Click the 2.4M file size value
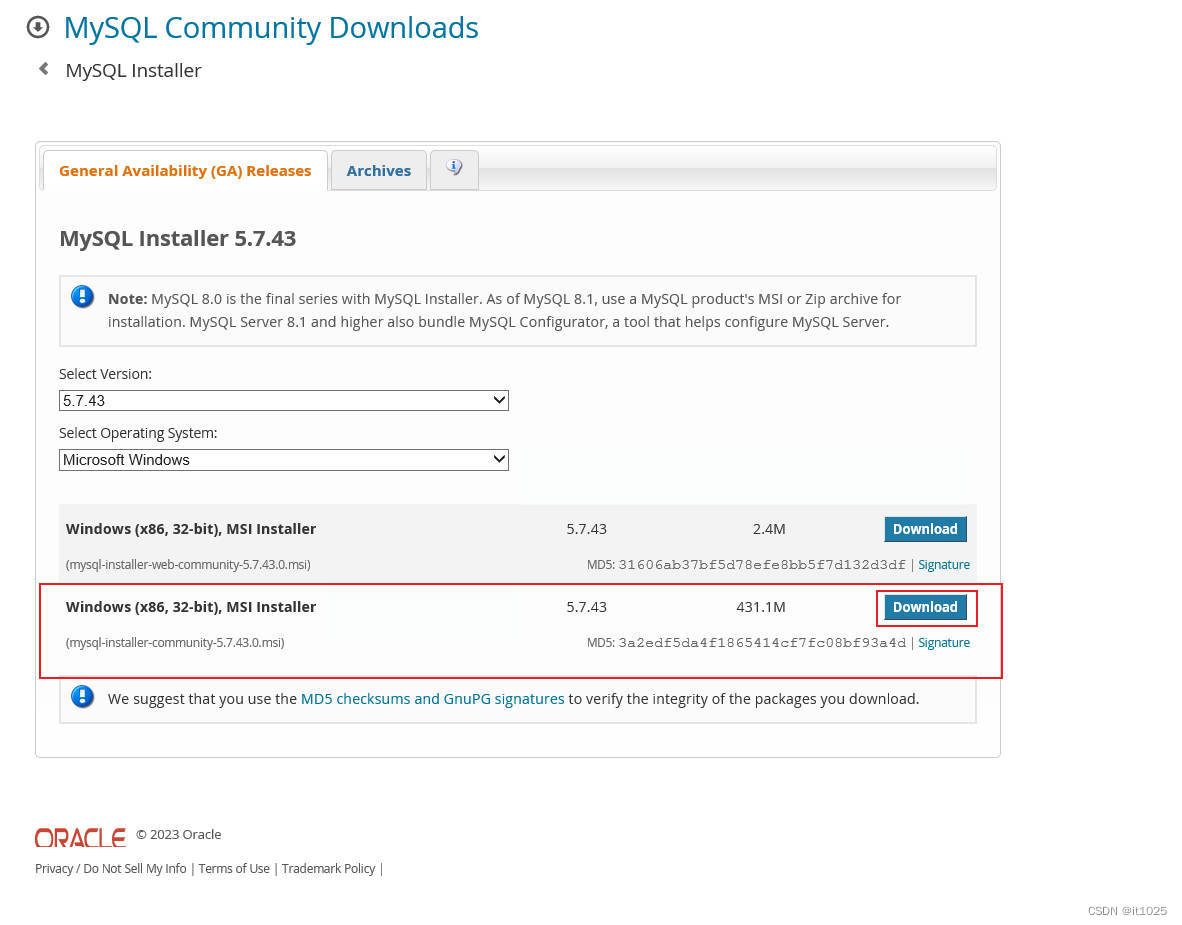The image size is (1182, 925). 769,529
